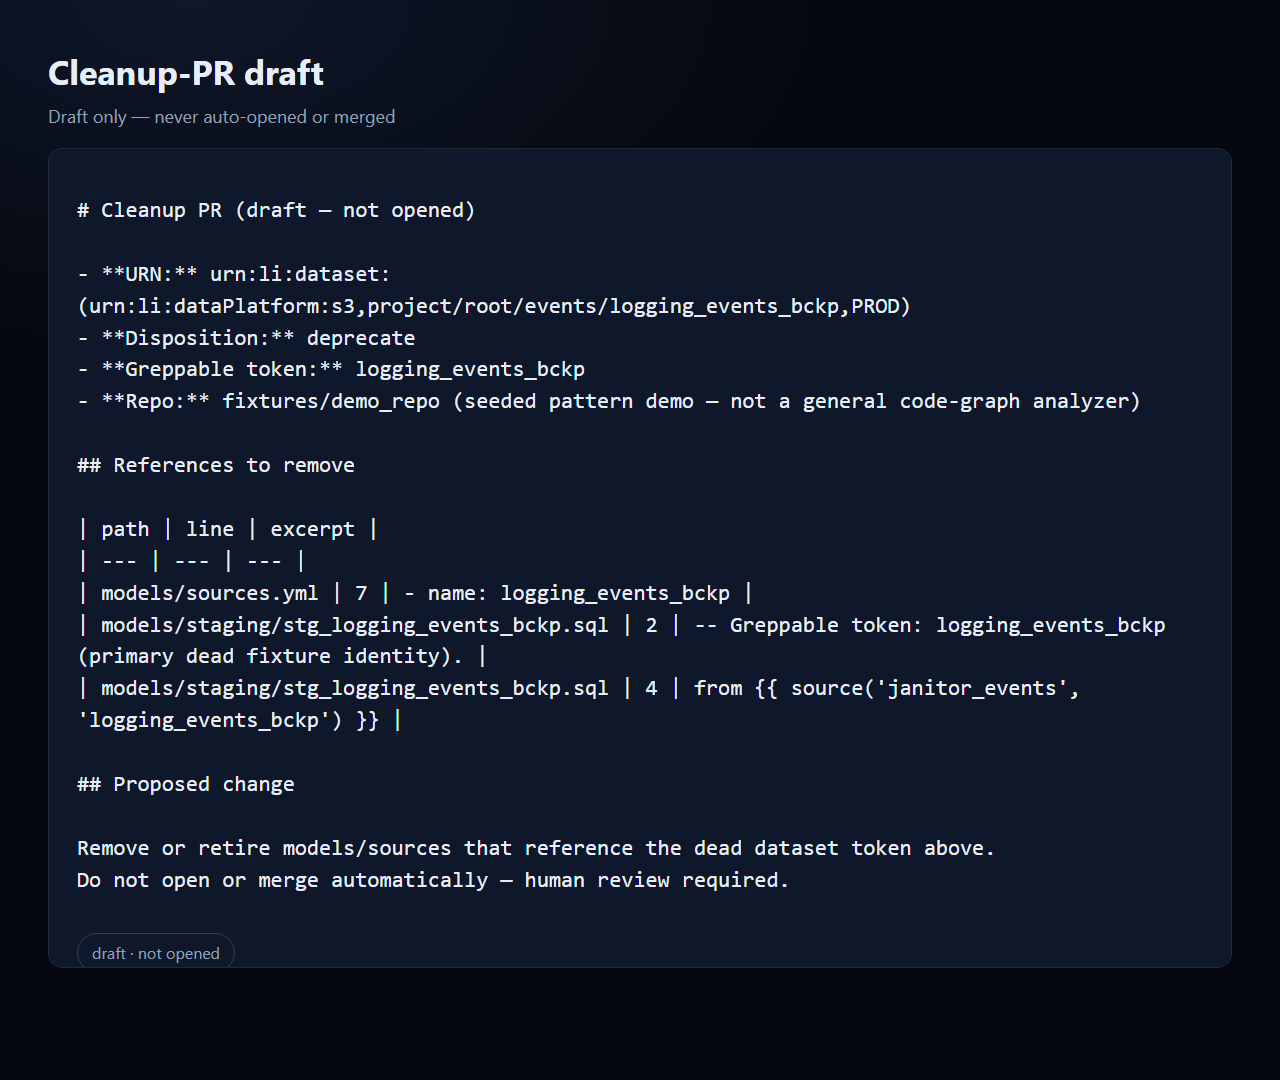Click the table separator row of dashes
The height and width of the screenshot is (1080, 1280).
click(x=191, y=561)
